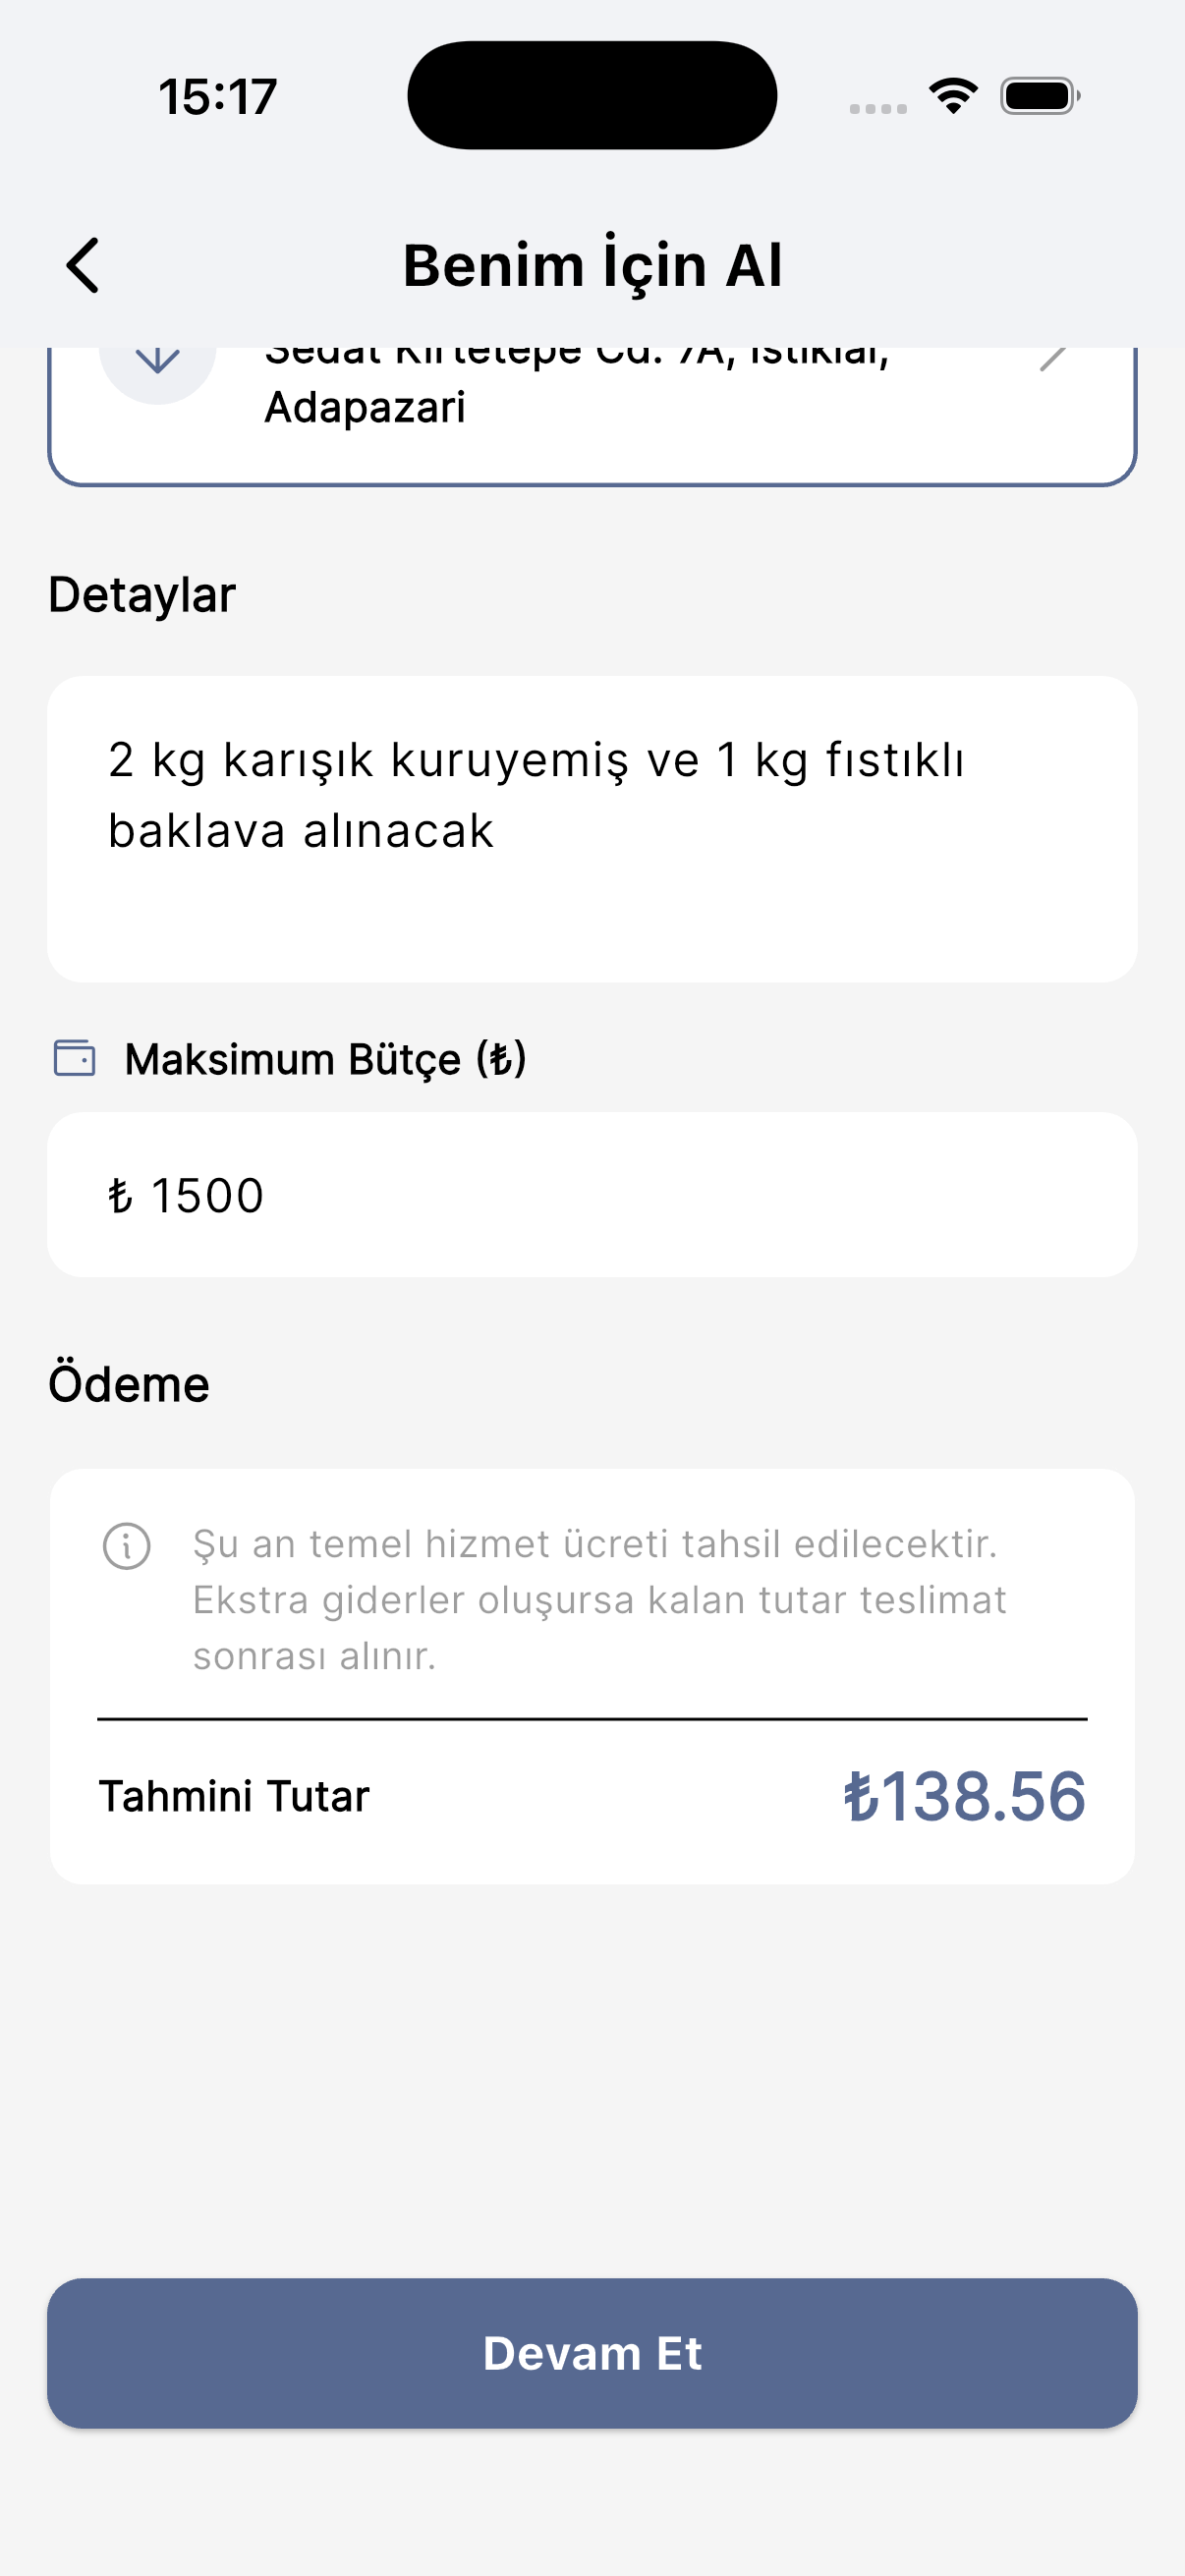Tap the Benim İçin AI page title
The image size is (1185, 2576).
pyautogui.click(x=592, y=266)
